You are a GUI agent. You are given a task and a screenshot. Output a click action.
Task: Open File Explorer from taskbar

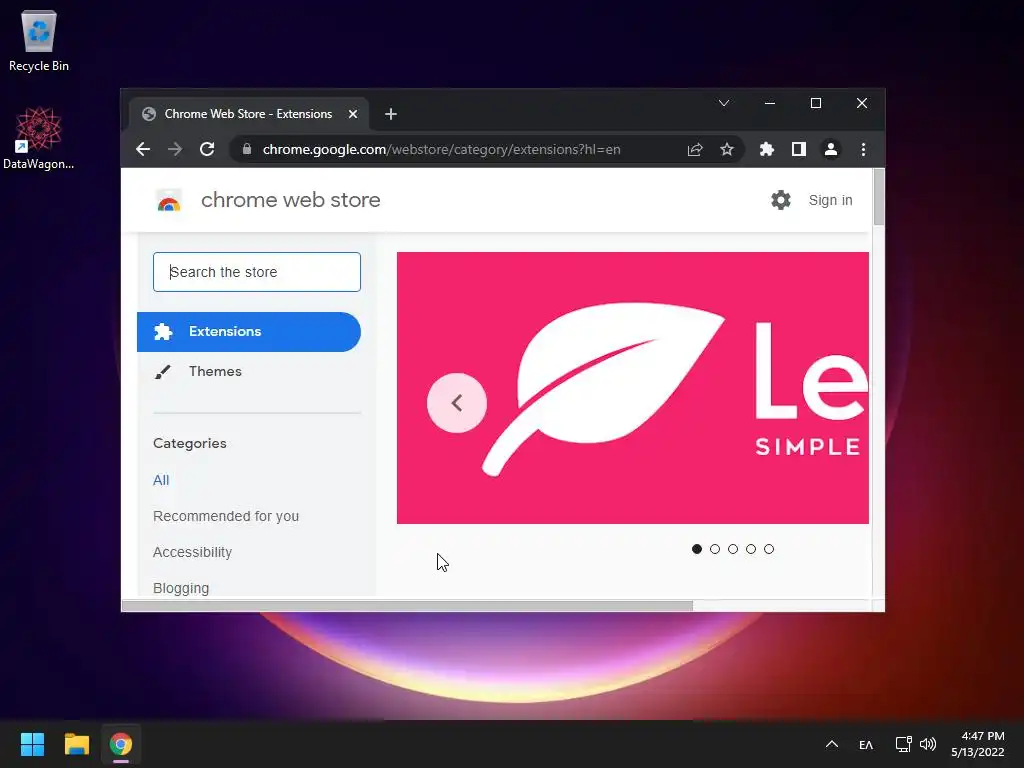pos(76,744)
